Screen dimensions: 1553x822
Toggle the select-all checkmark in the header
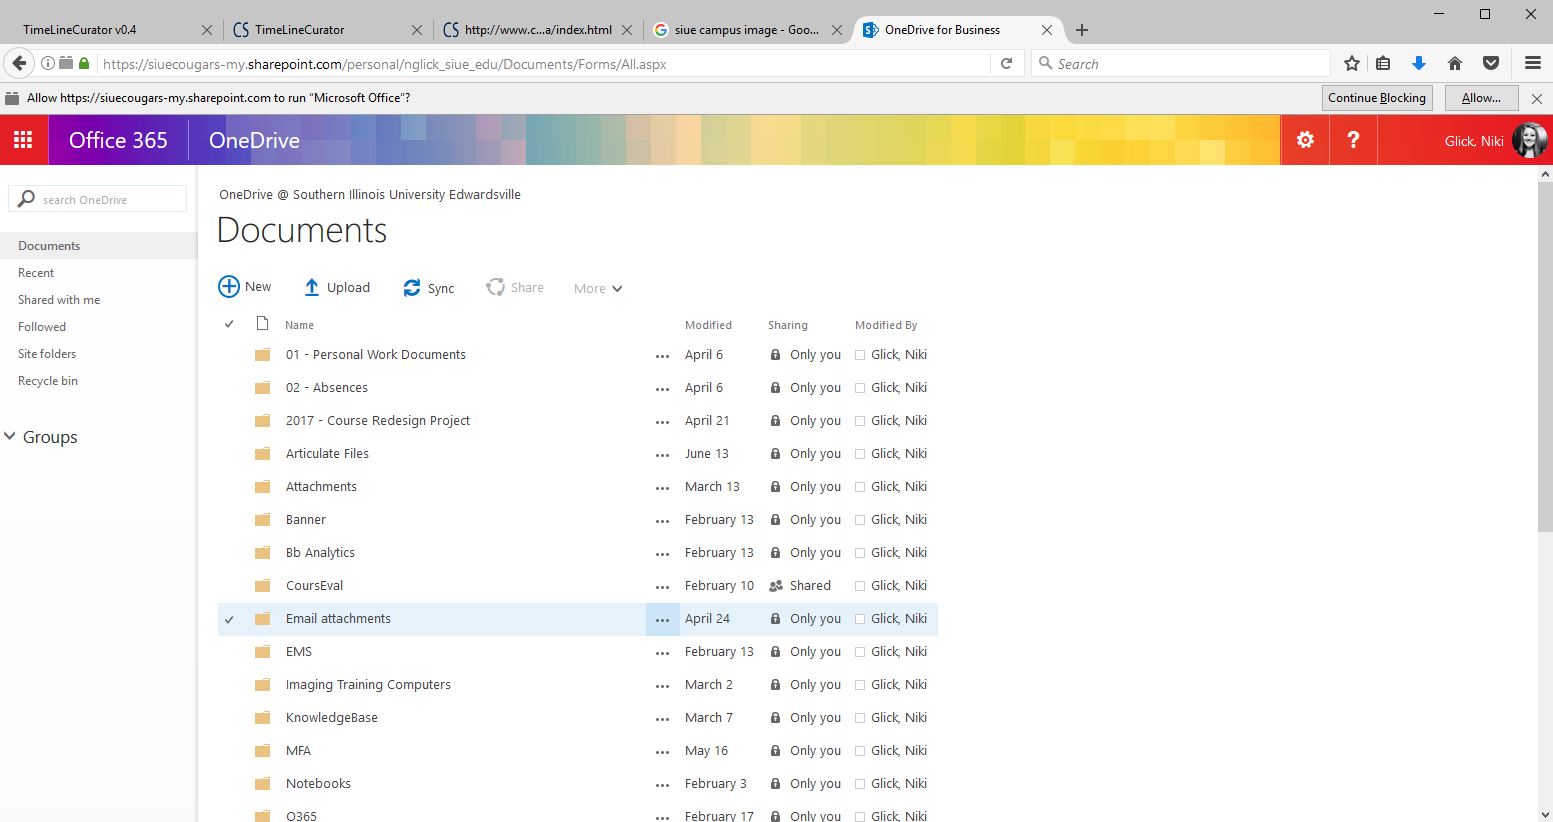[x=229, y=324]
